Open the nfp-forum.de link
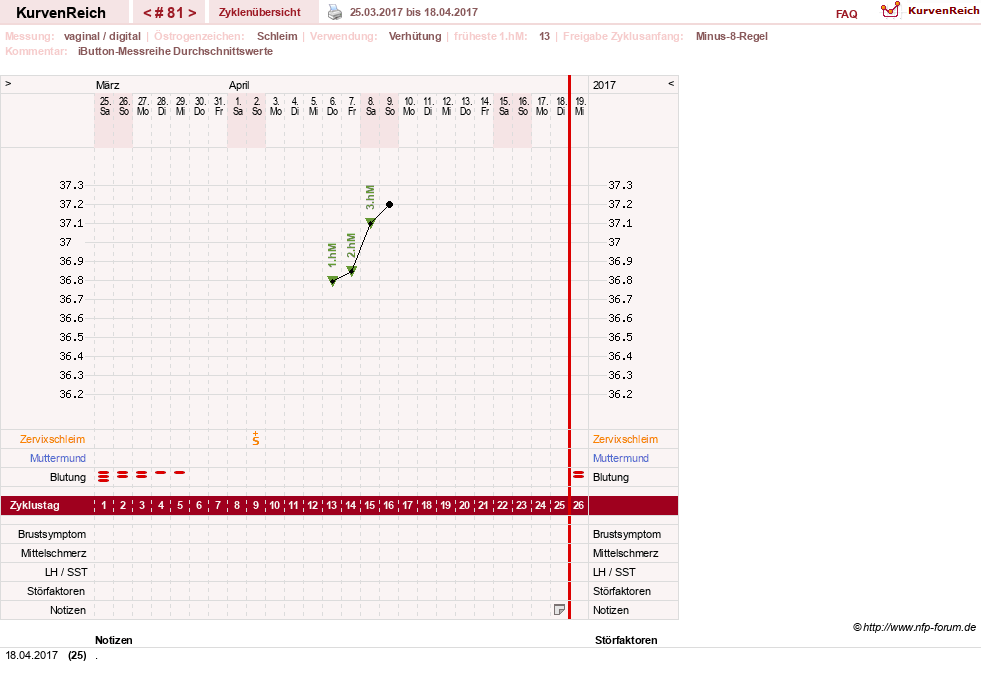 coord(914,627)
